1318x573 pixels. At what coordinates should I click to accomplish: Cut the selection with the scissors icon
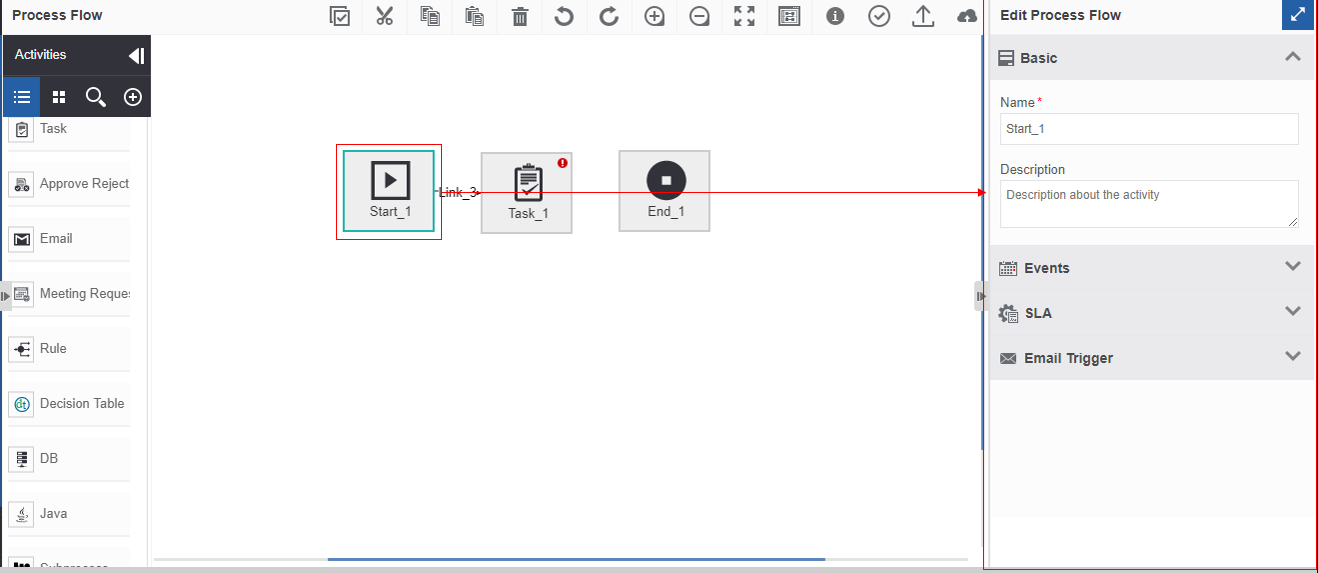[385, 16]
